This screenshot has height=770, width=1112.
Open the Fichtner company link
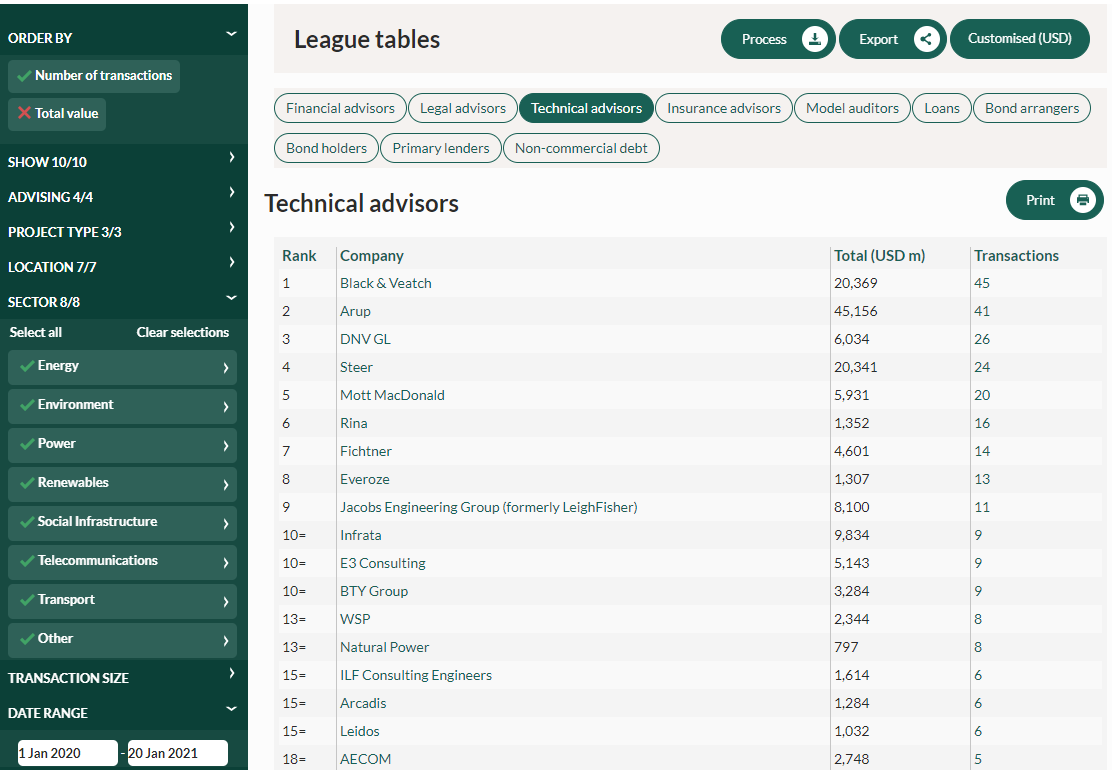[x=366, y=452]
